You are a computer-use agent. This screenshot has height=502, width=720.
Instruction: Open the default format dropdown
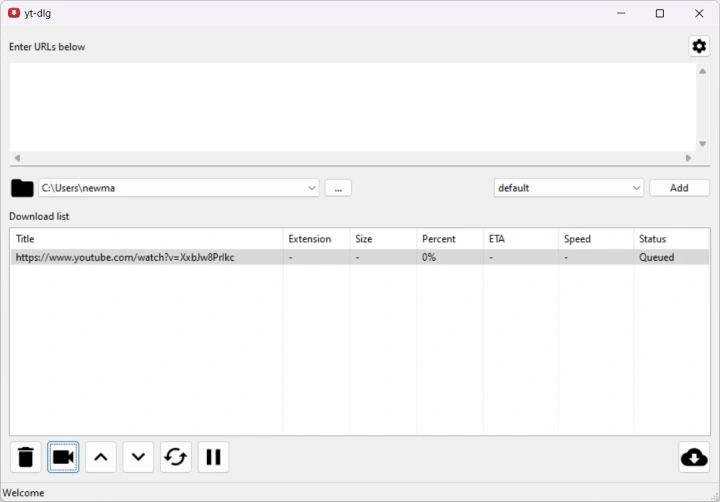coord(636,188)
